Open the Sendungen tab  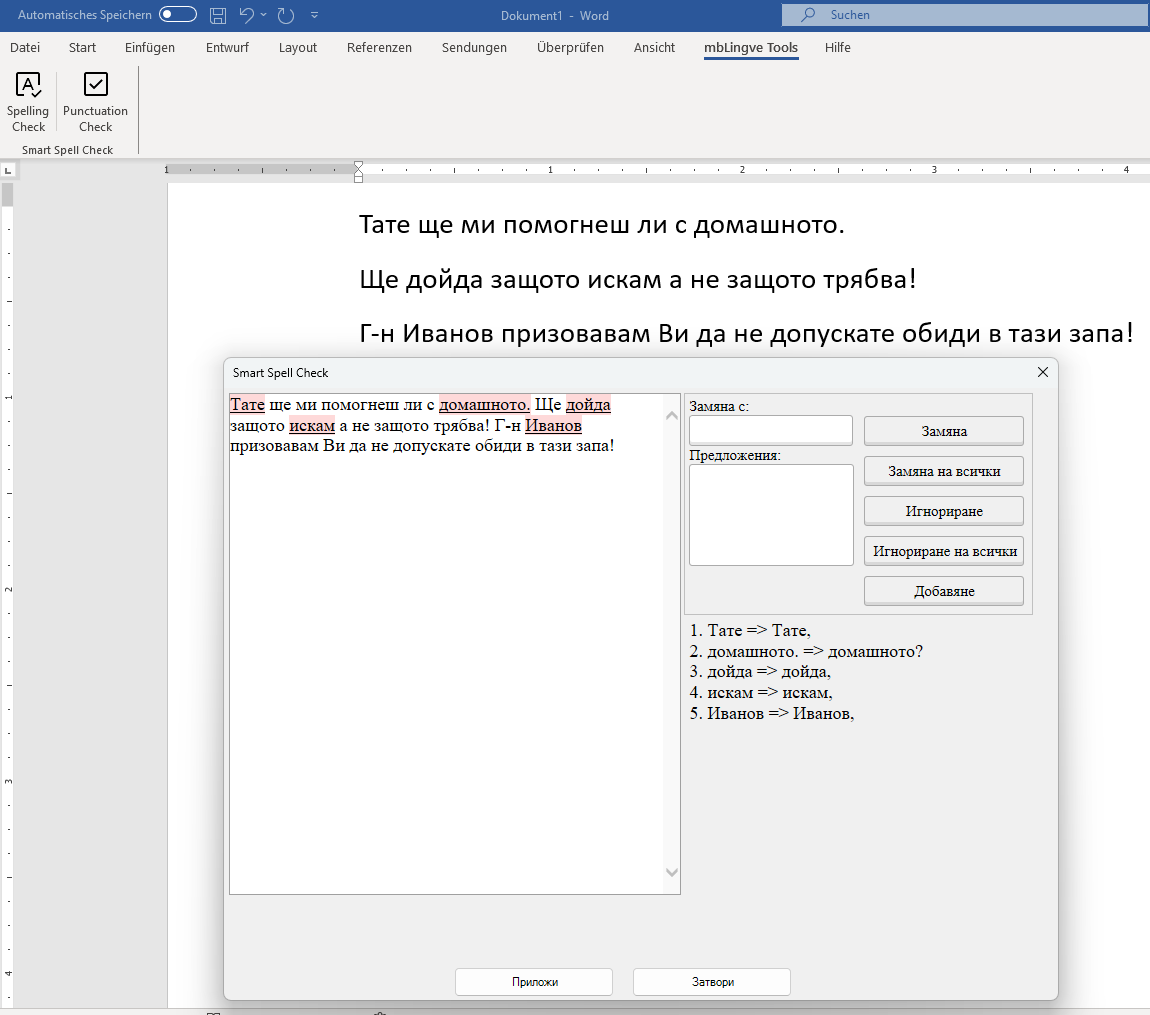point(474,48)
